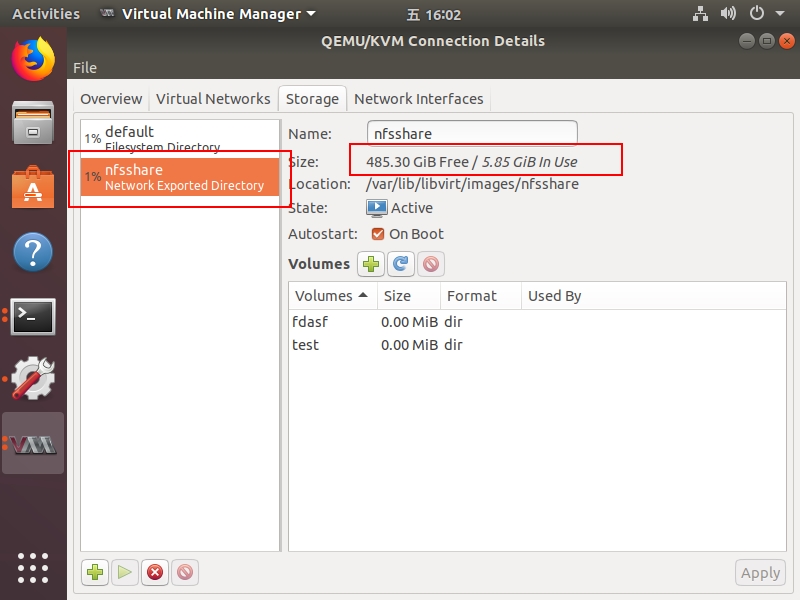Open Terminal from the dock
Viewport: 800px width, 600px height.
[x=33, y=316]
